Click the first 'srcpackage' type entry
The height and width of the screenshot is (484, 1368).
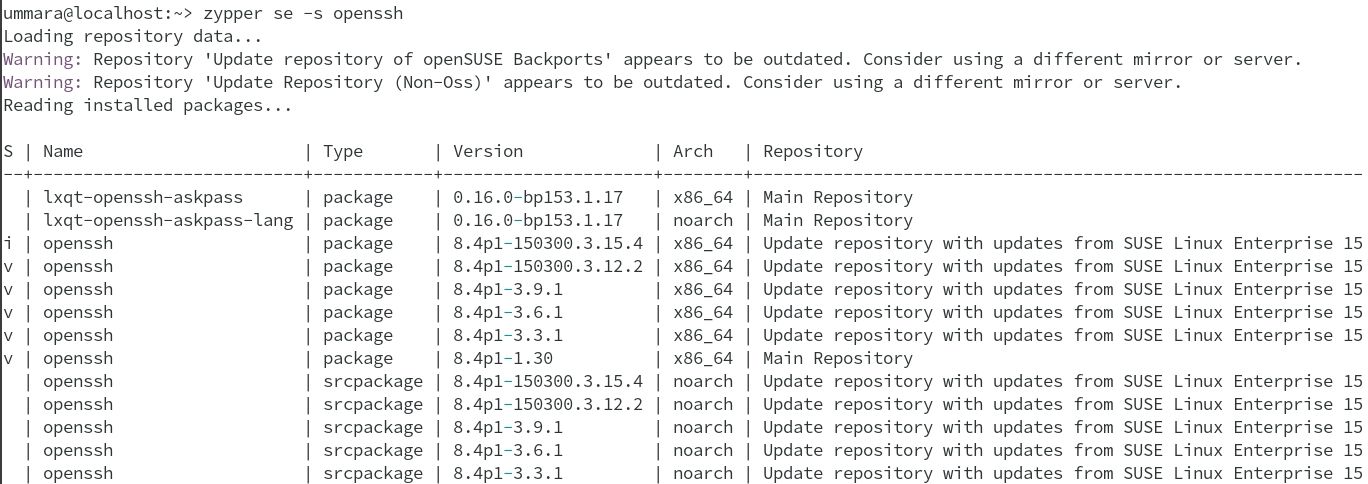click(373, 381)
